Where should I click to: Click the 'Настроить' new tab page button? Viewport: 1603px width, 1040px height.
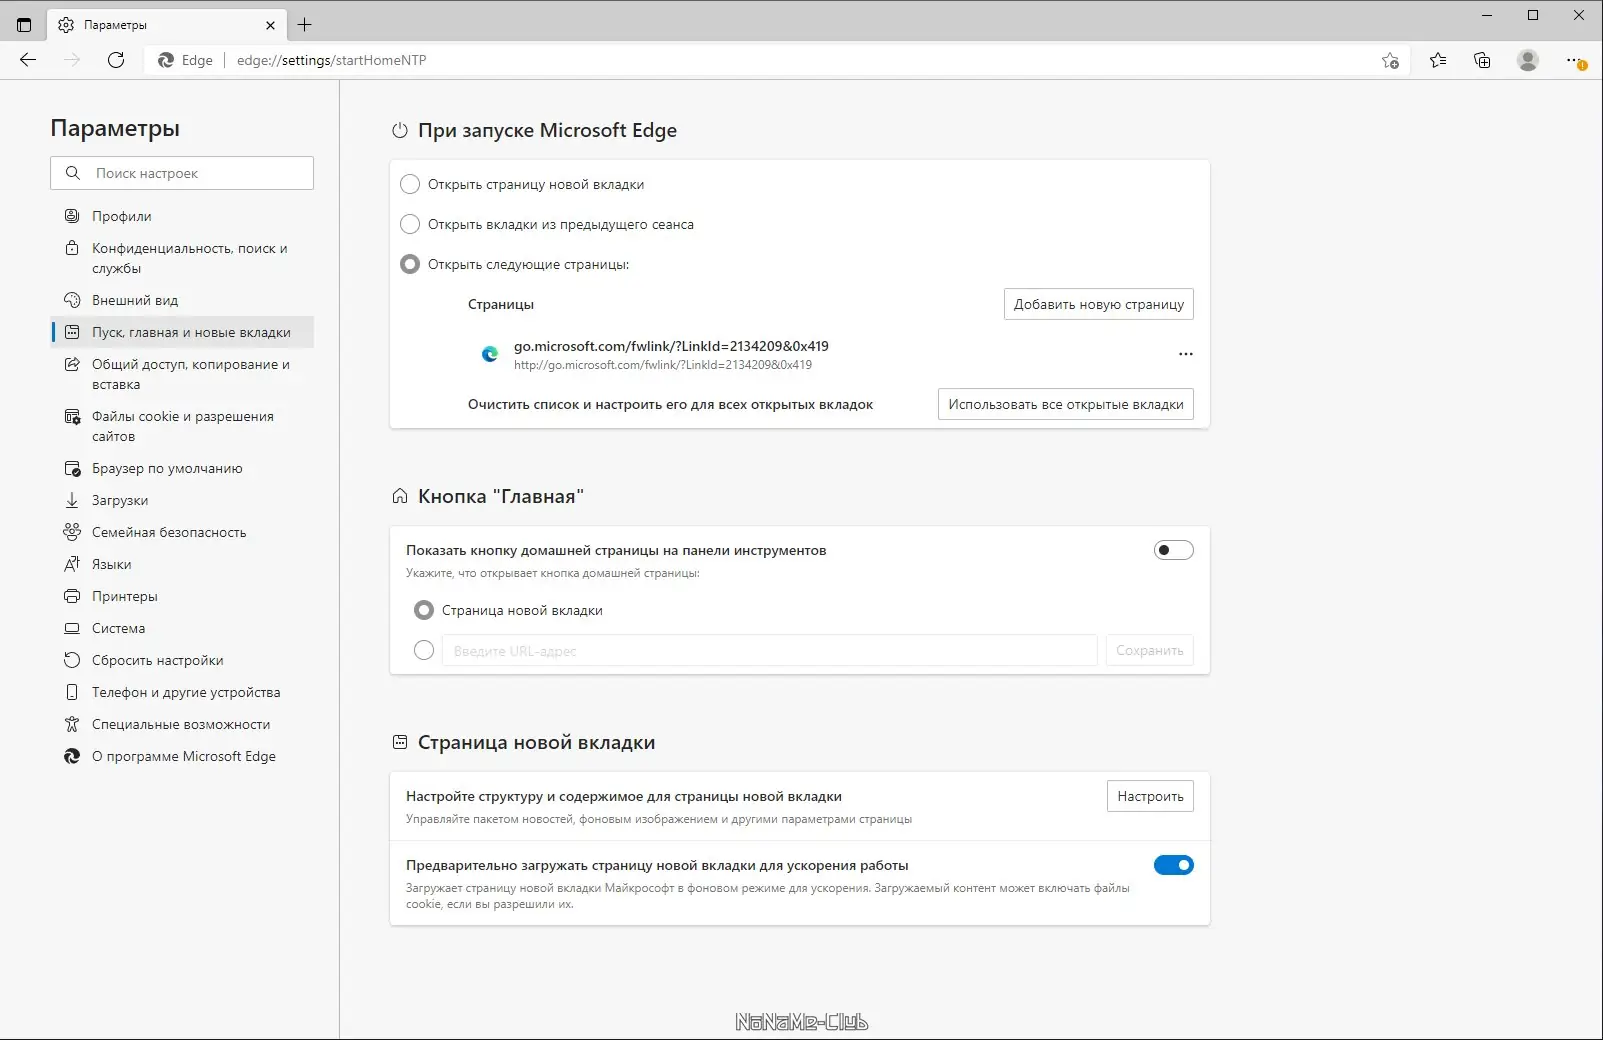click(1150, 796)
